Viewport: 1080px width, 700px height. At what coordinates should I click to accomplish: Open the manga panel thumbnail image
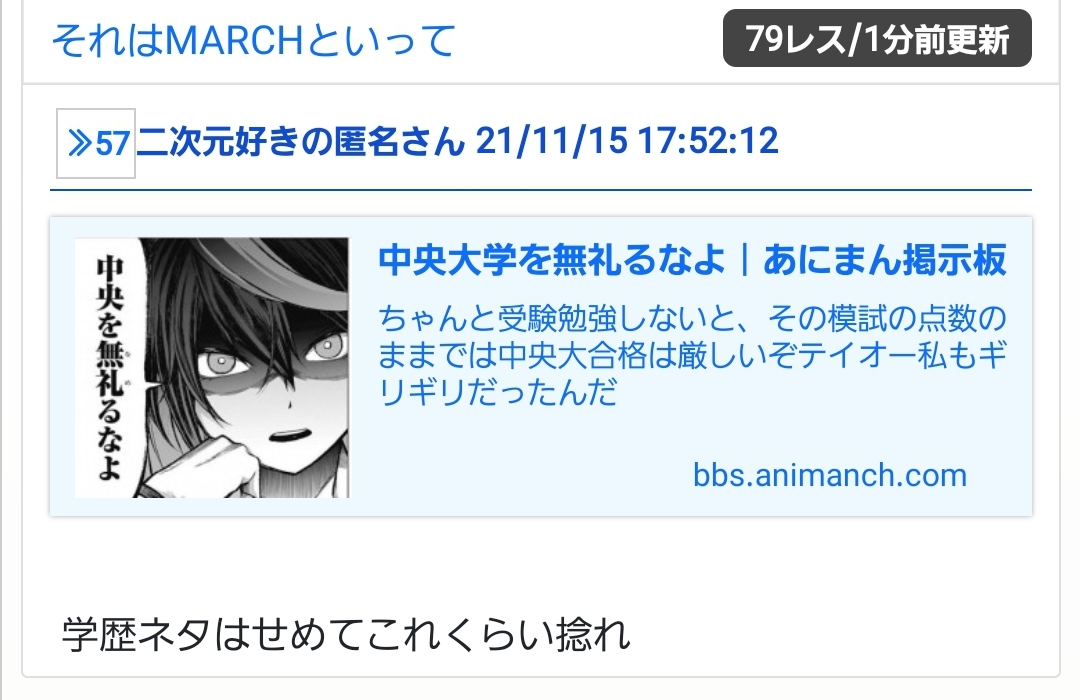212,367
